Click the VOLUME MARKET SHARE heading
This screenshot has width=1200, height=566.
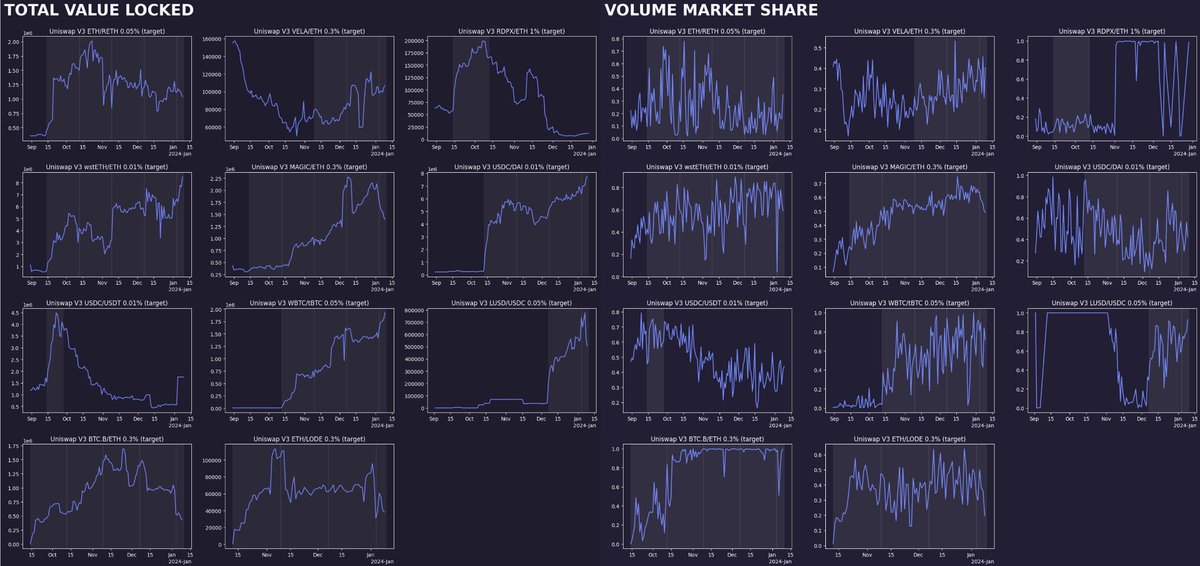coord(711,11)
